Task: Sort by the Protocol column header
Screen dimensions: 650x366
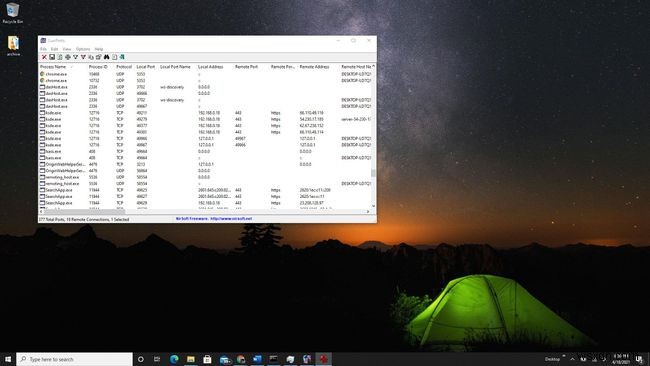Action: pos(124,67)
